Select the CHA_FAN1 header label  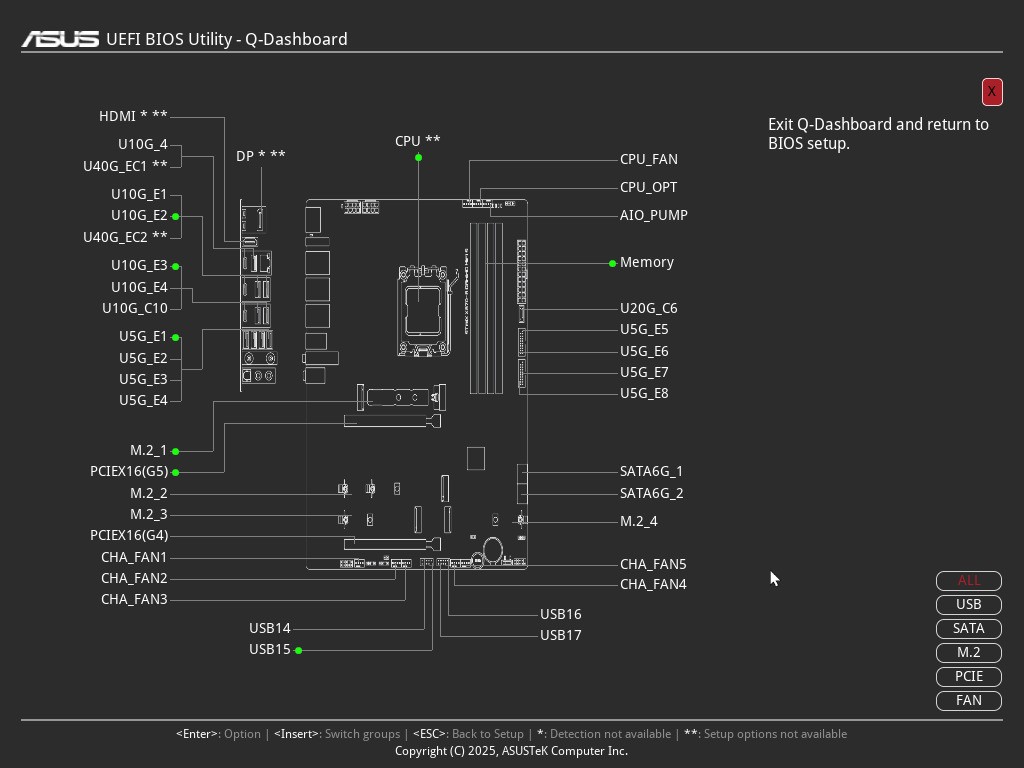134,557
